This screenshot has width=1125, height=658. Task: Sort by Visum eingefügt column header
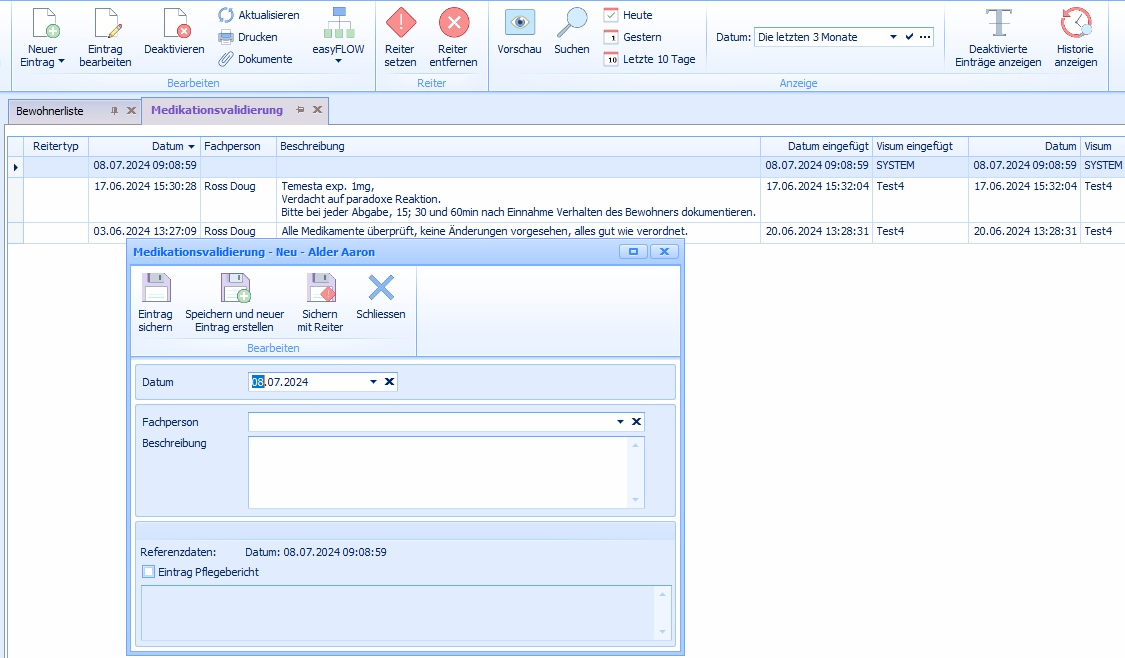pyautogui.click(x=921, y=146)
